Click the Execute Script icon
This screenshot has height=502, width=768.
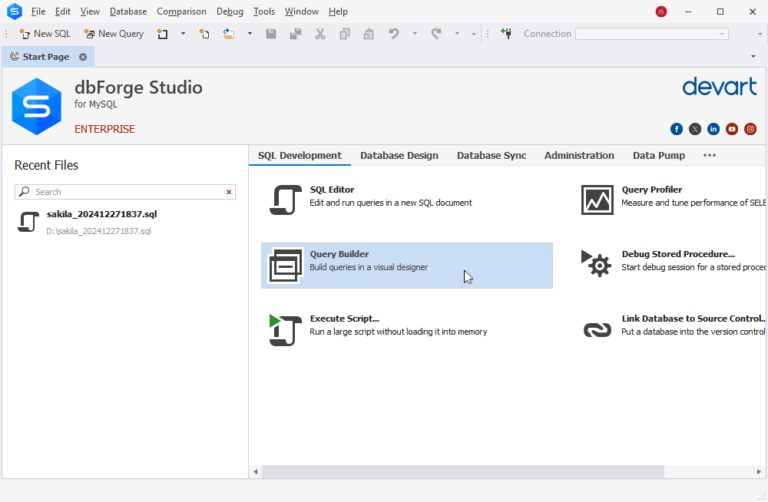coord(286,330)
